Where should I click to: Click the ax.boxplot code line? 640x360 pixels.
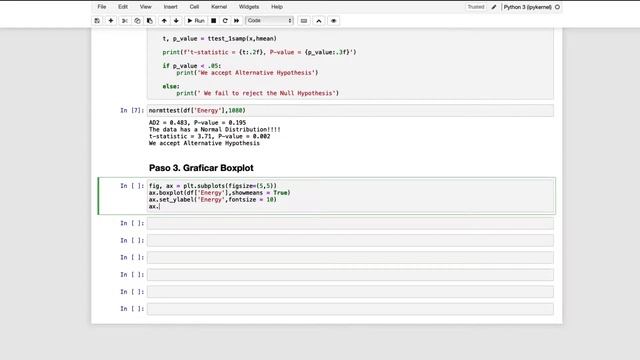tap(220, 193)
